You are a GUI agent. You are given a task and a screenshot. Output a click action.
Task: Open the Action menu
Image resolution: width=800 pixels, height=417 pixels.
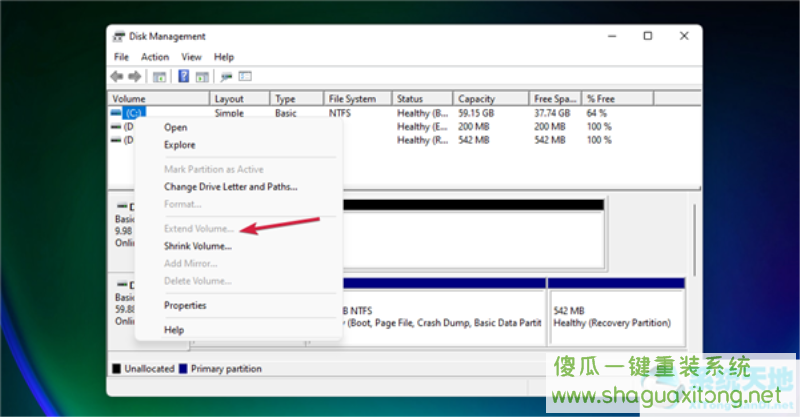(155, 57)
